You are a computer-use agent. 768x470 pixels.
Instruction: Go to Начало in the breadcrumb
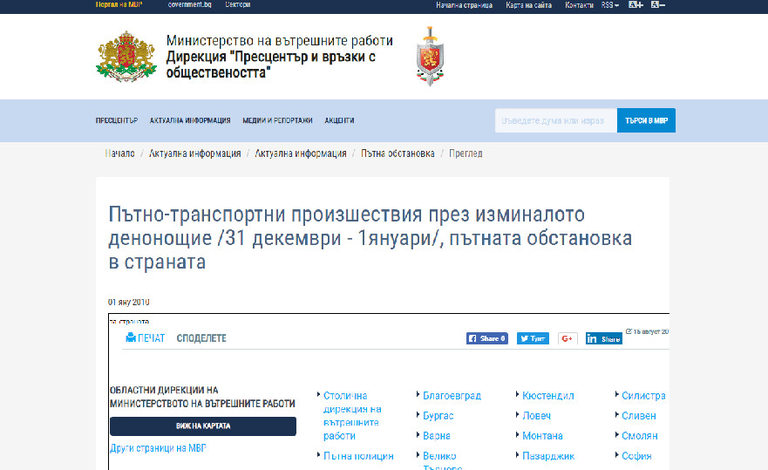coord(120,154)
